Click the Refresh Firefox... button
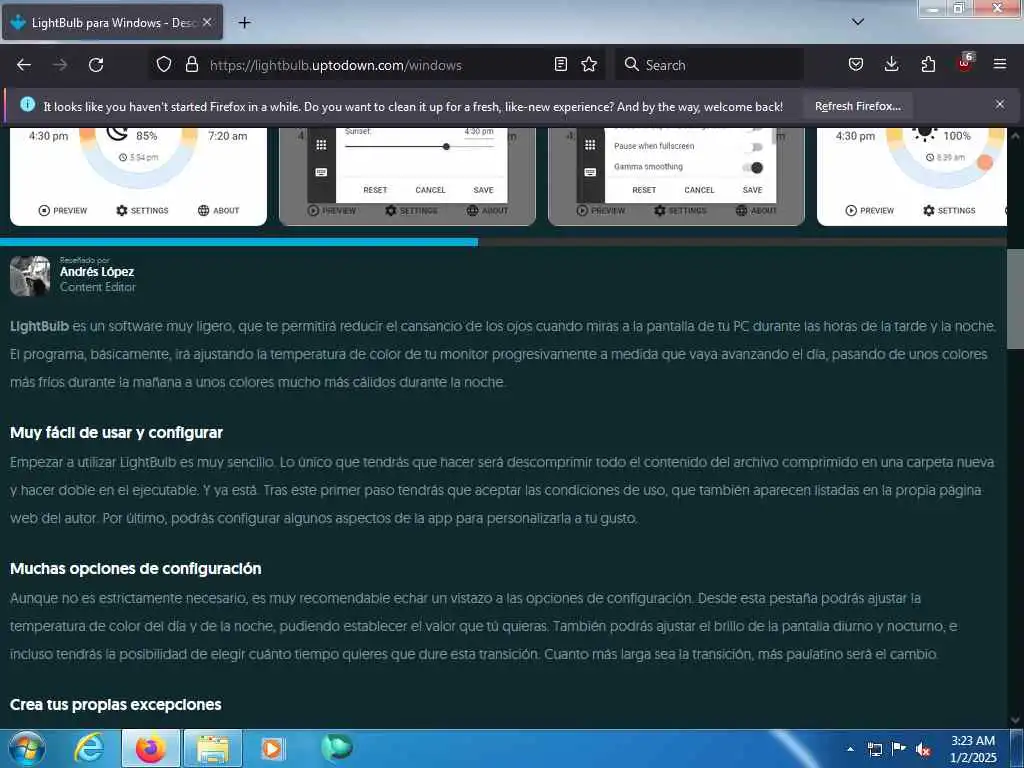Image resolution: width=1024 pixels, height=768 pixels. click(x=857, y=106)
